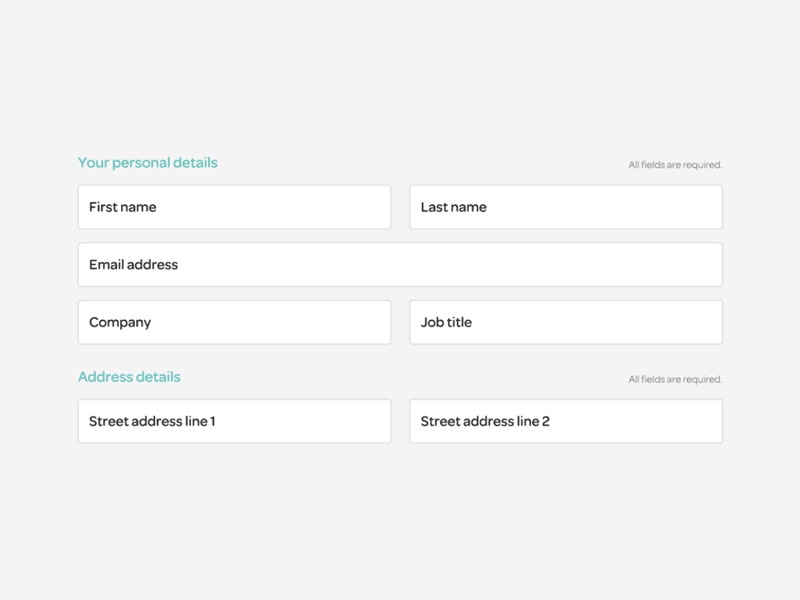Click the upper All fields are required text
Viewport: 800px width, 600px height.
coord(675,164)
